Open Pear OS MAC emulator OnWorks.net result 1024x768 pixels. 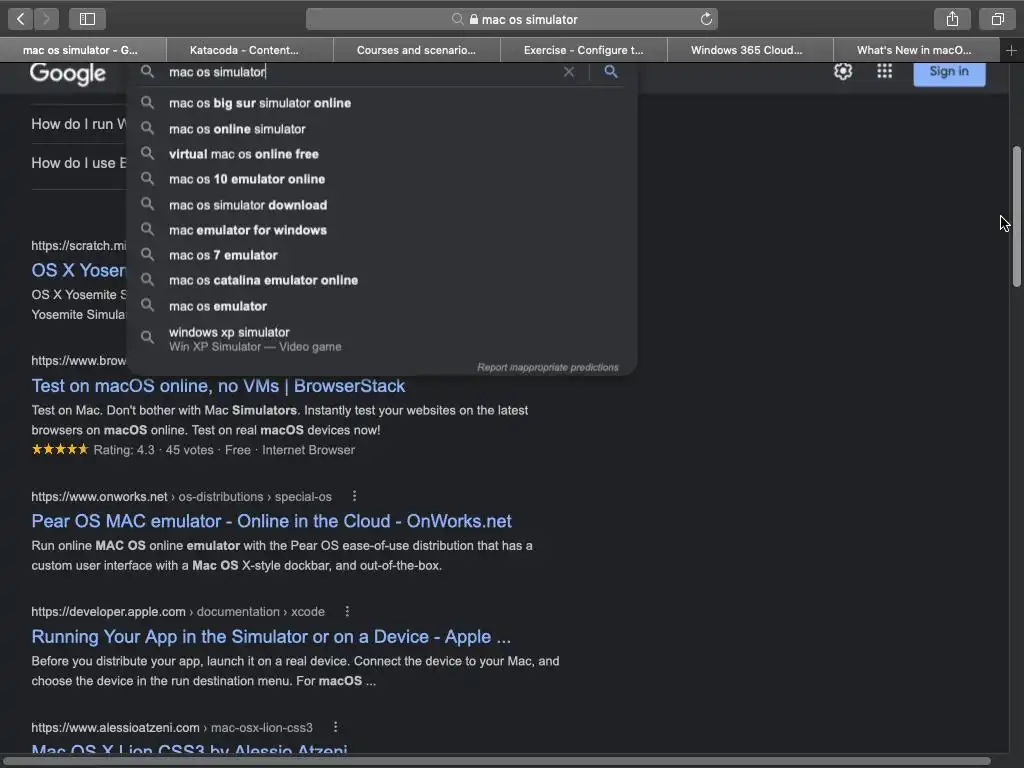pos(272,521)
